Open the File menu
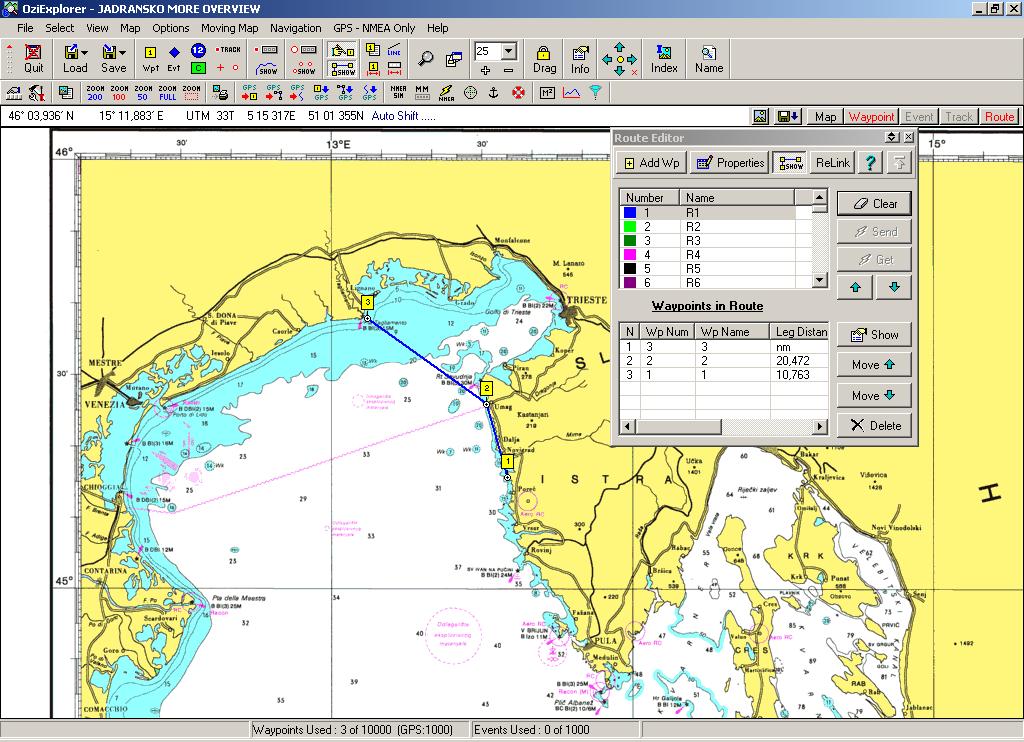Viewport: 1024px width, 742px height. point(25,28)
